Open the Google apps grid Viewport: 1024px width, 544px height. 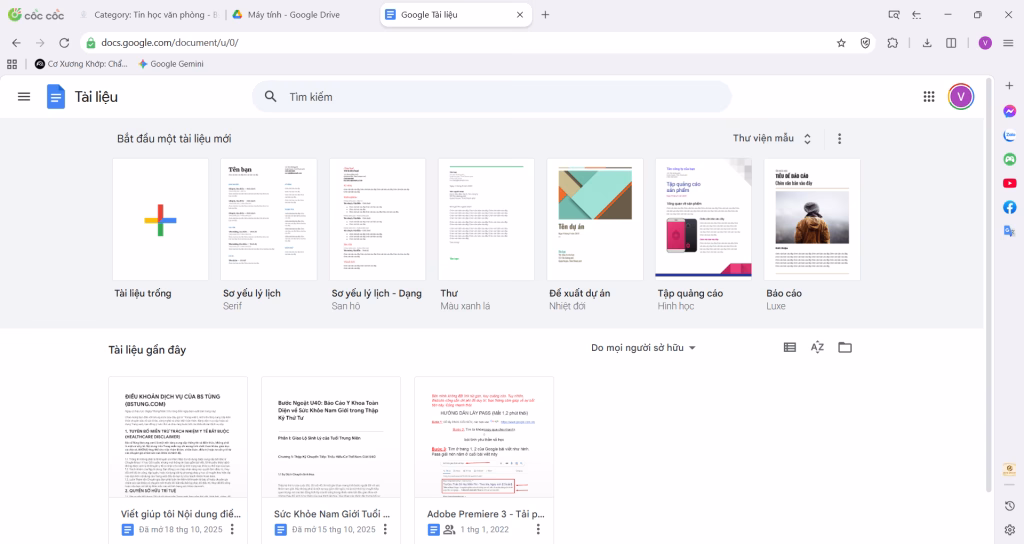click(x=929, y=97)
